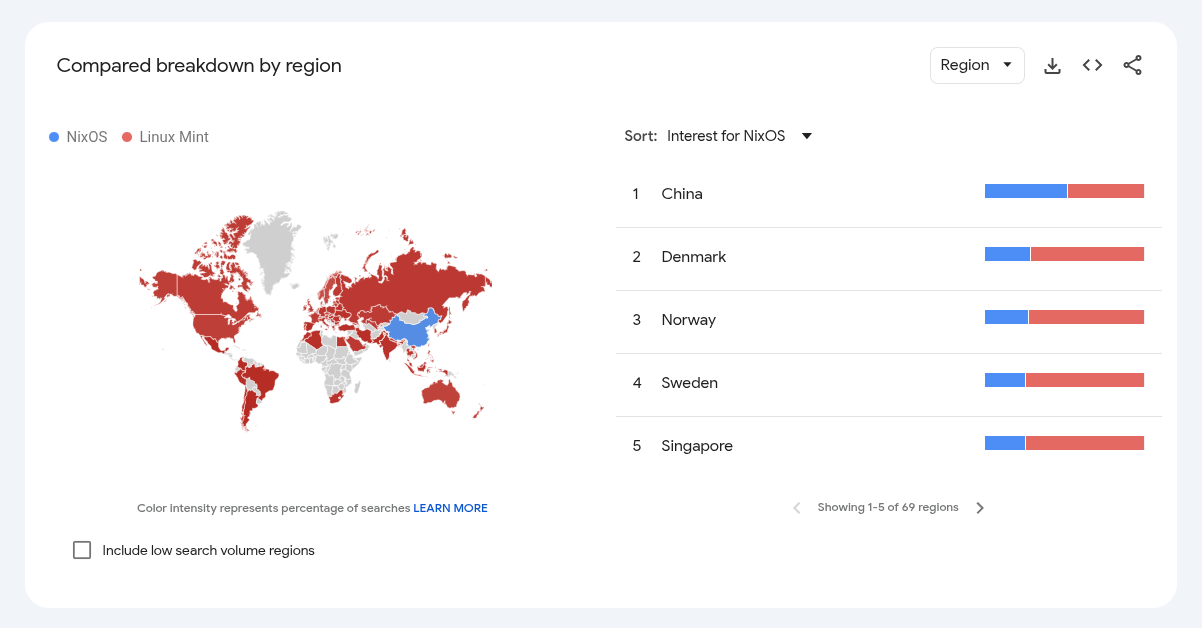Open the LEARN MORE link
Screen dimensions: 1202x628
pos(450,508)
